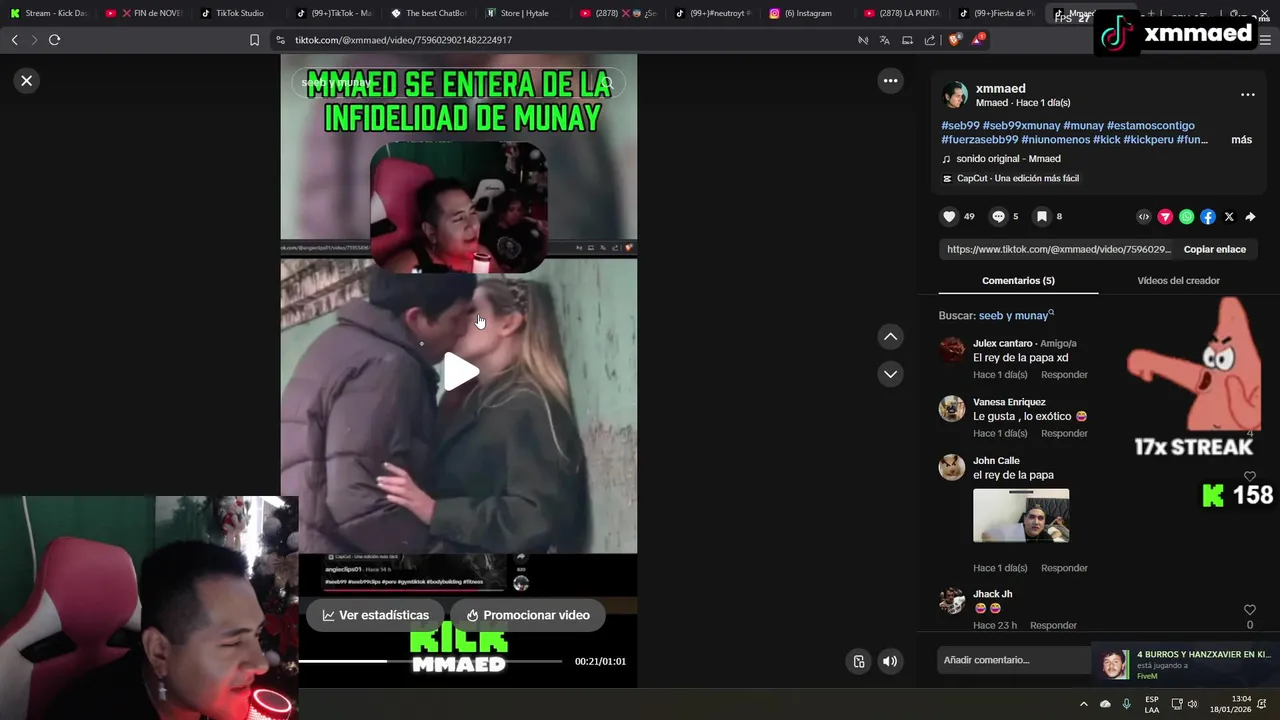Viewport: 1280px width, 720px height.
Task: Open more share options arrow
Action: click(1250, 216)
